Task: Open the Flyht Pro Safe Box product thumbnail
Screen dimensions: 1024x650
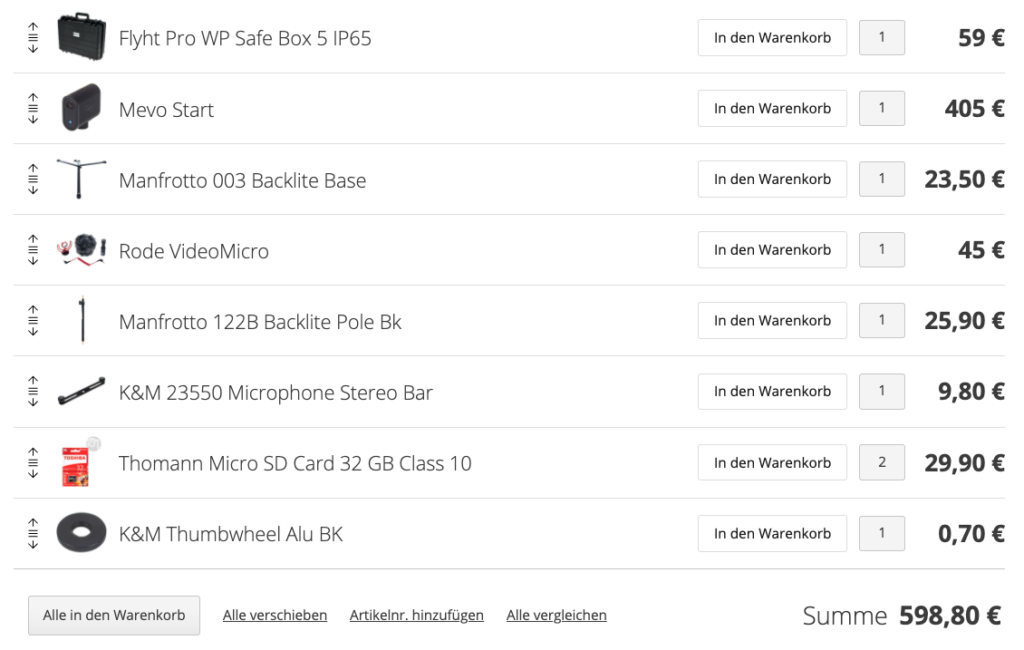Action: click(81, 37)
